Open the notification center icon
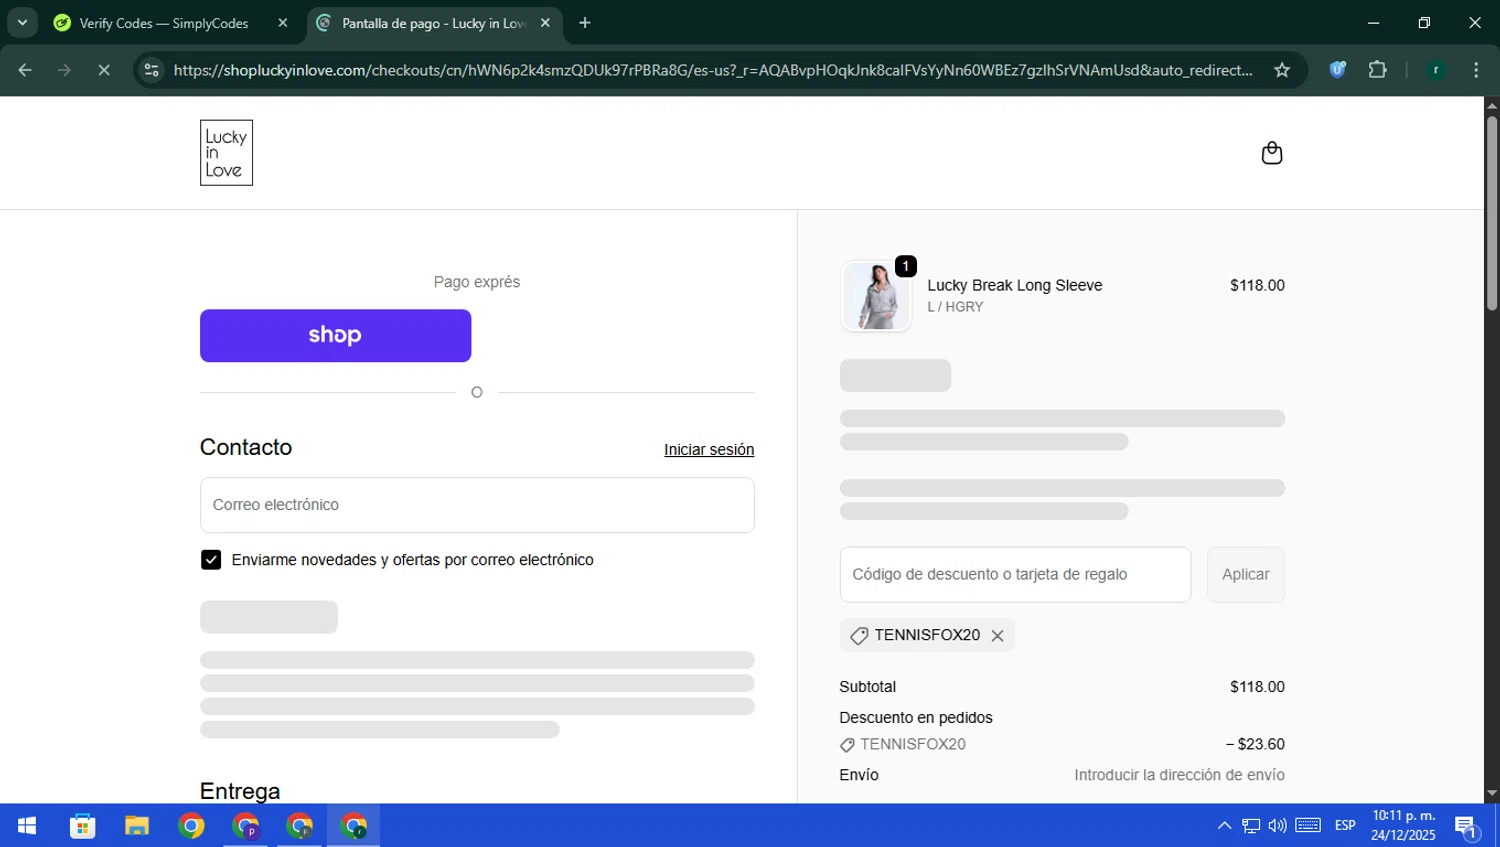 (x=1467, y=826)
